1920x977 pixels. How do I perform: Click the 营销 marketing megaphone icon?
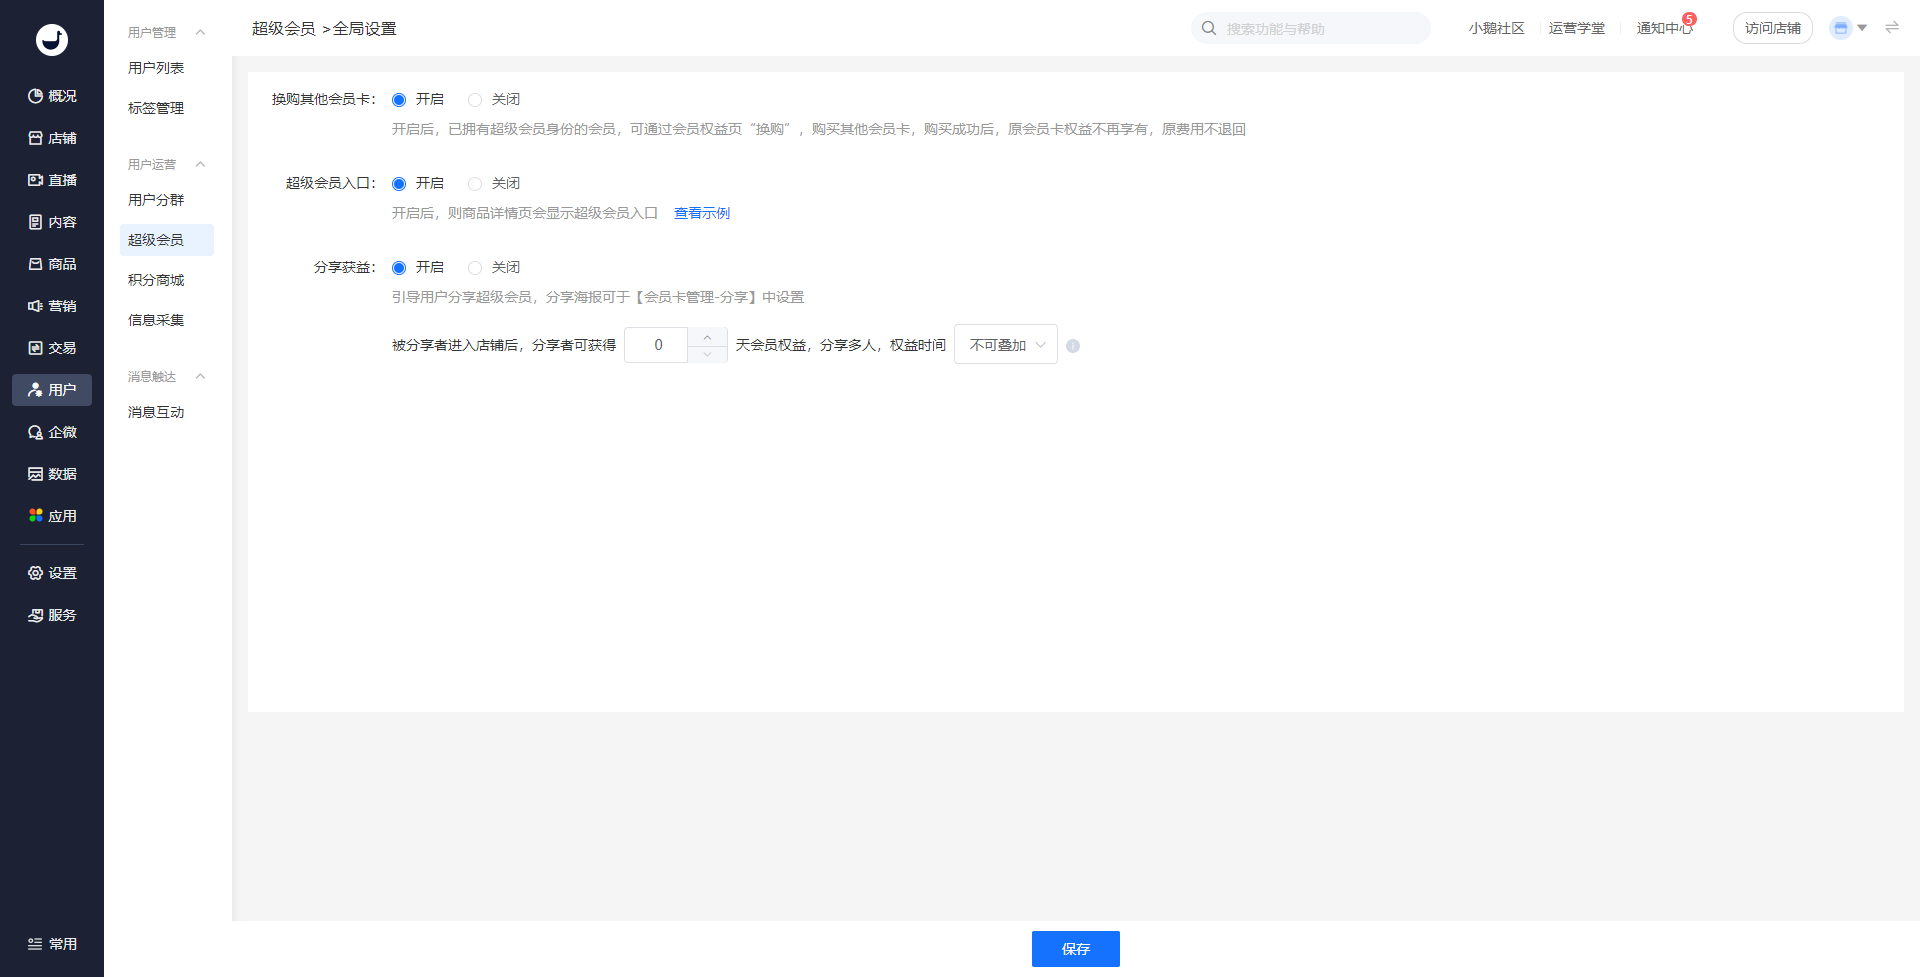[36, 306]
